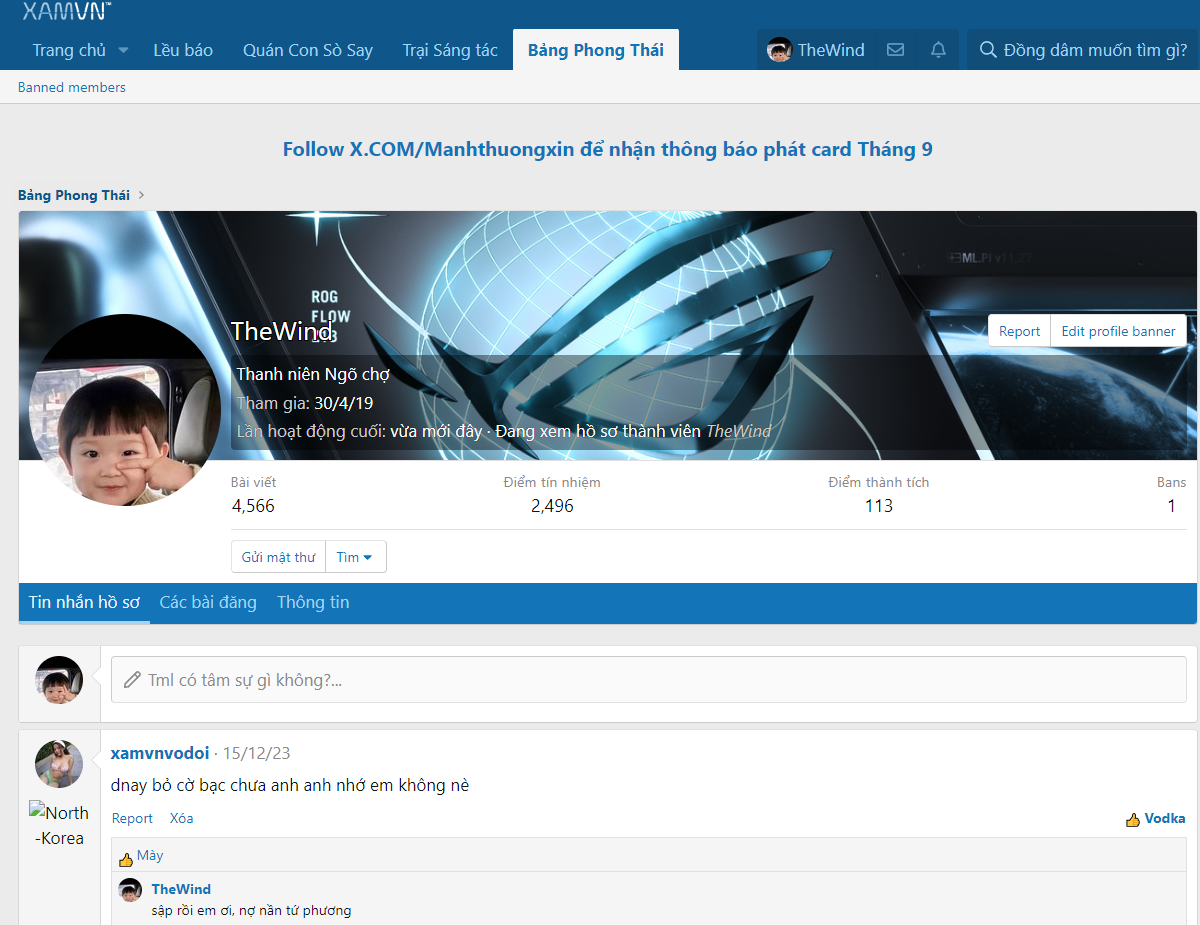Open the Banned members link

point(72,87)
